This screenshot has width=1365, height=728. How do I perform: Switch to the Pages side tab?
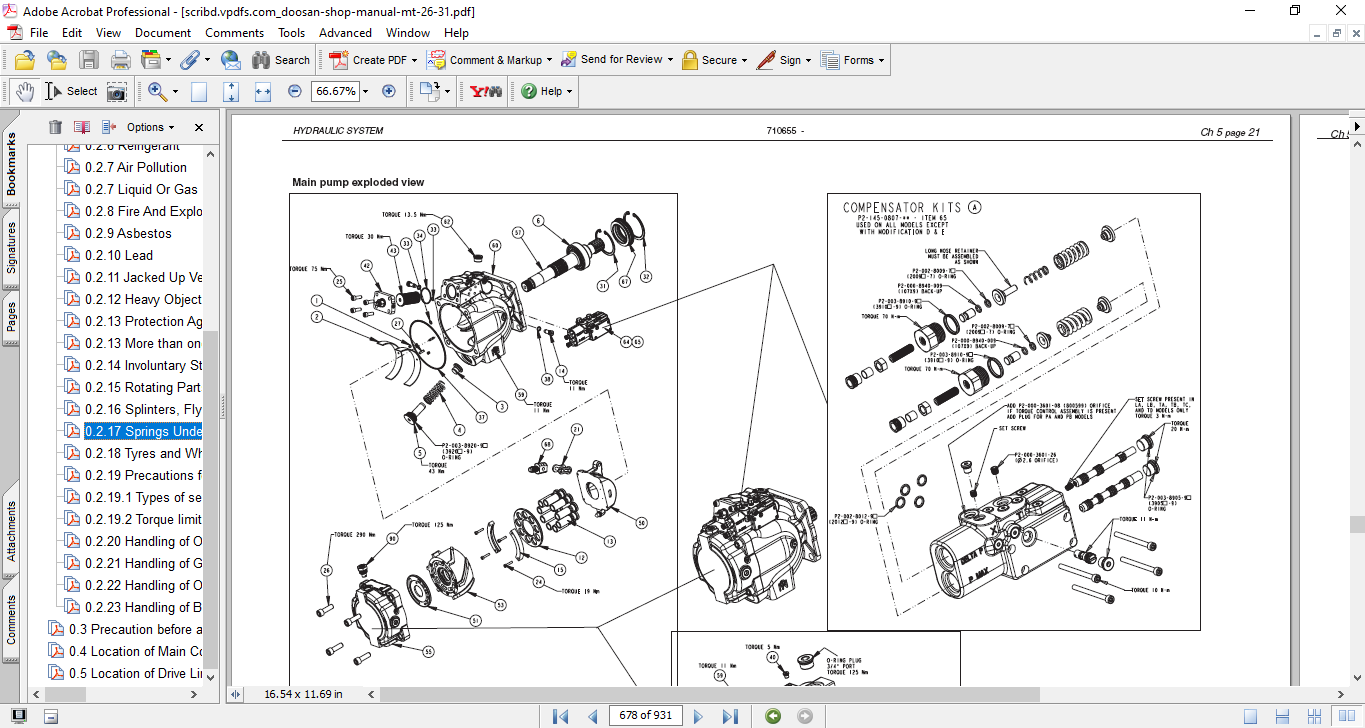pyautogui.click(x=12, y=316)
